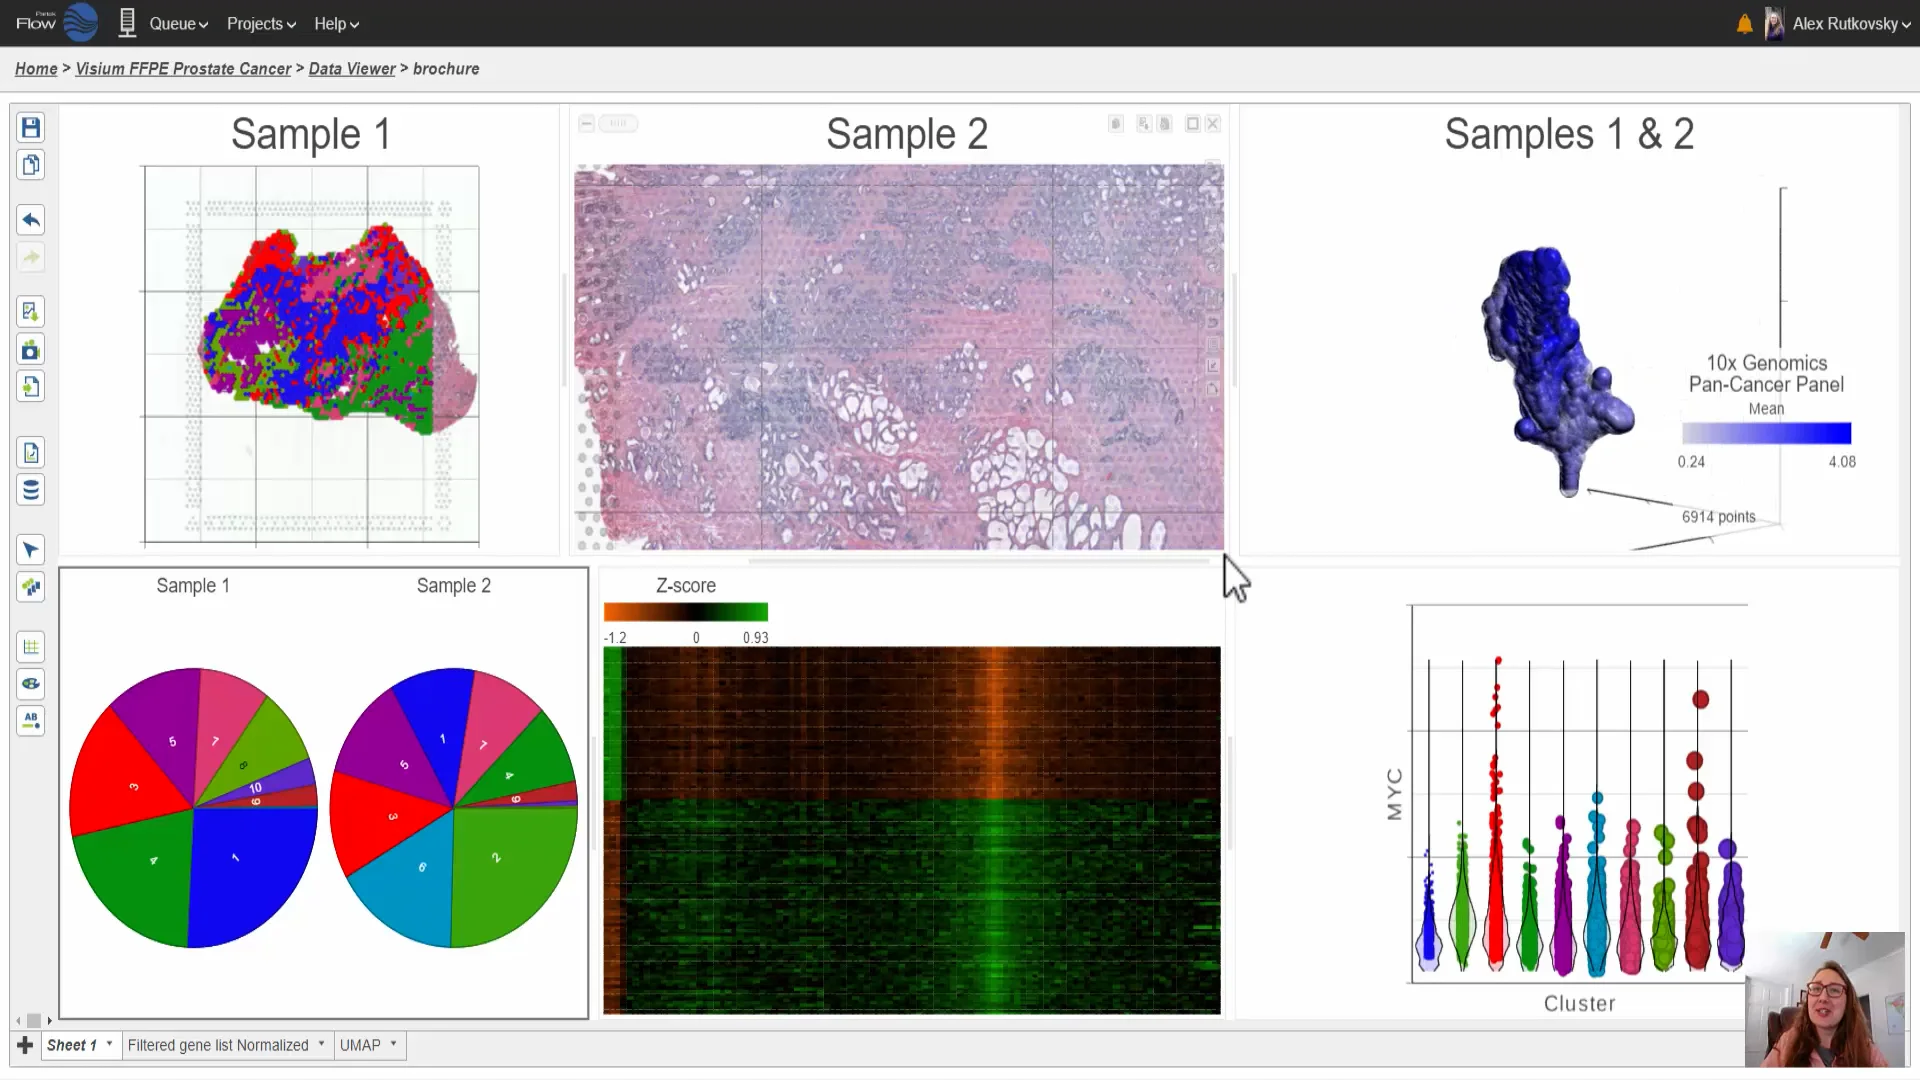
Task: Open the color palette style icon
Action: (31, 684)
